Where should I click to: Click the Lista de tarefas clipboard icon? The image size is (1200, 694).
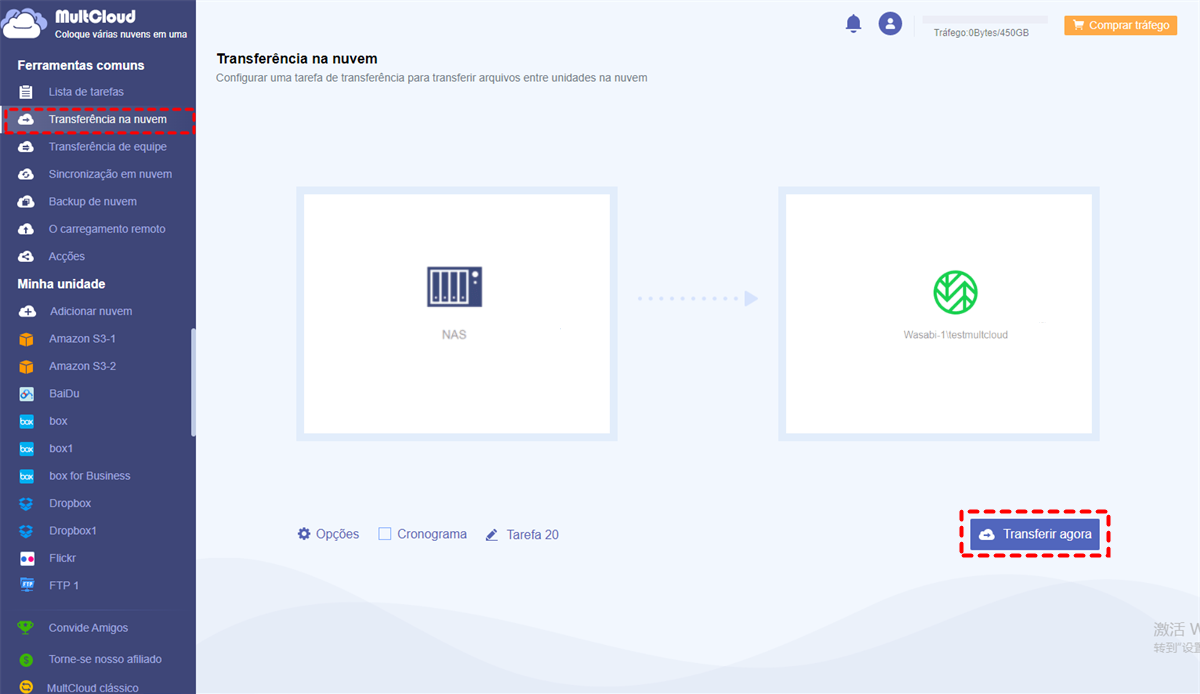(27, 92)
